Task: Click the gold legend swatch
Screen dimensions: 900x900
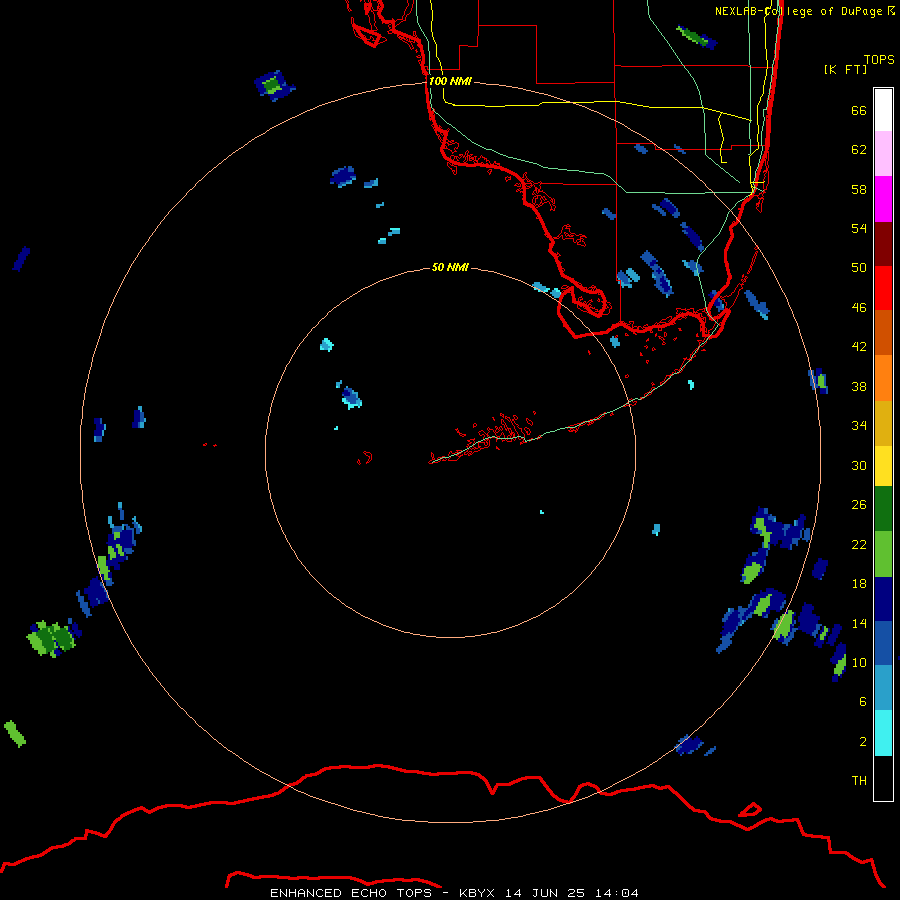Action: coord(883,424)
